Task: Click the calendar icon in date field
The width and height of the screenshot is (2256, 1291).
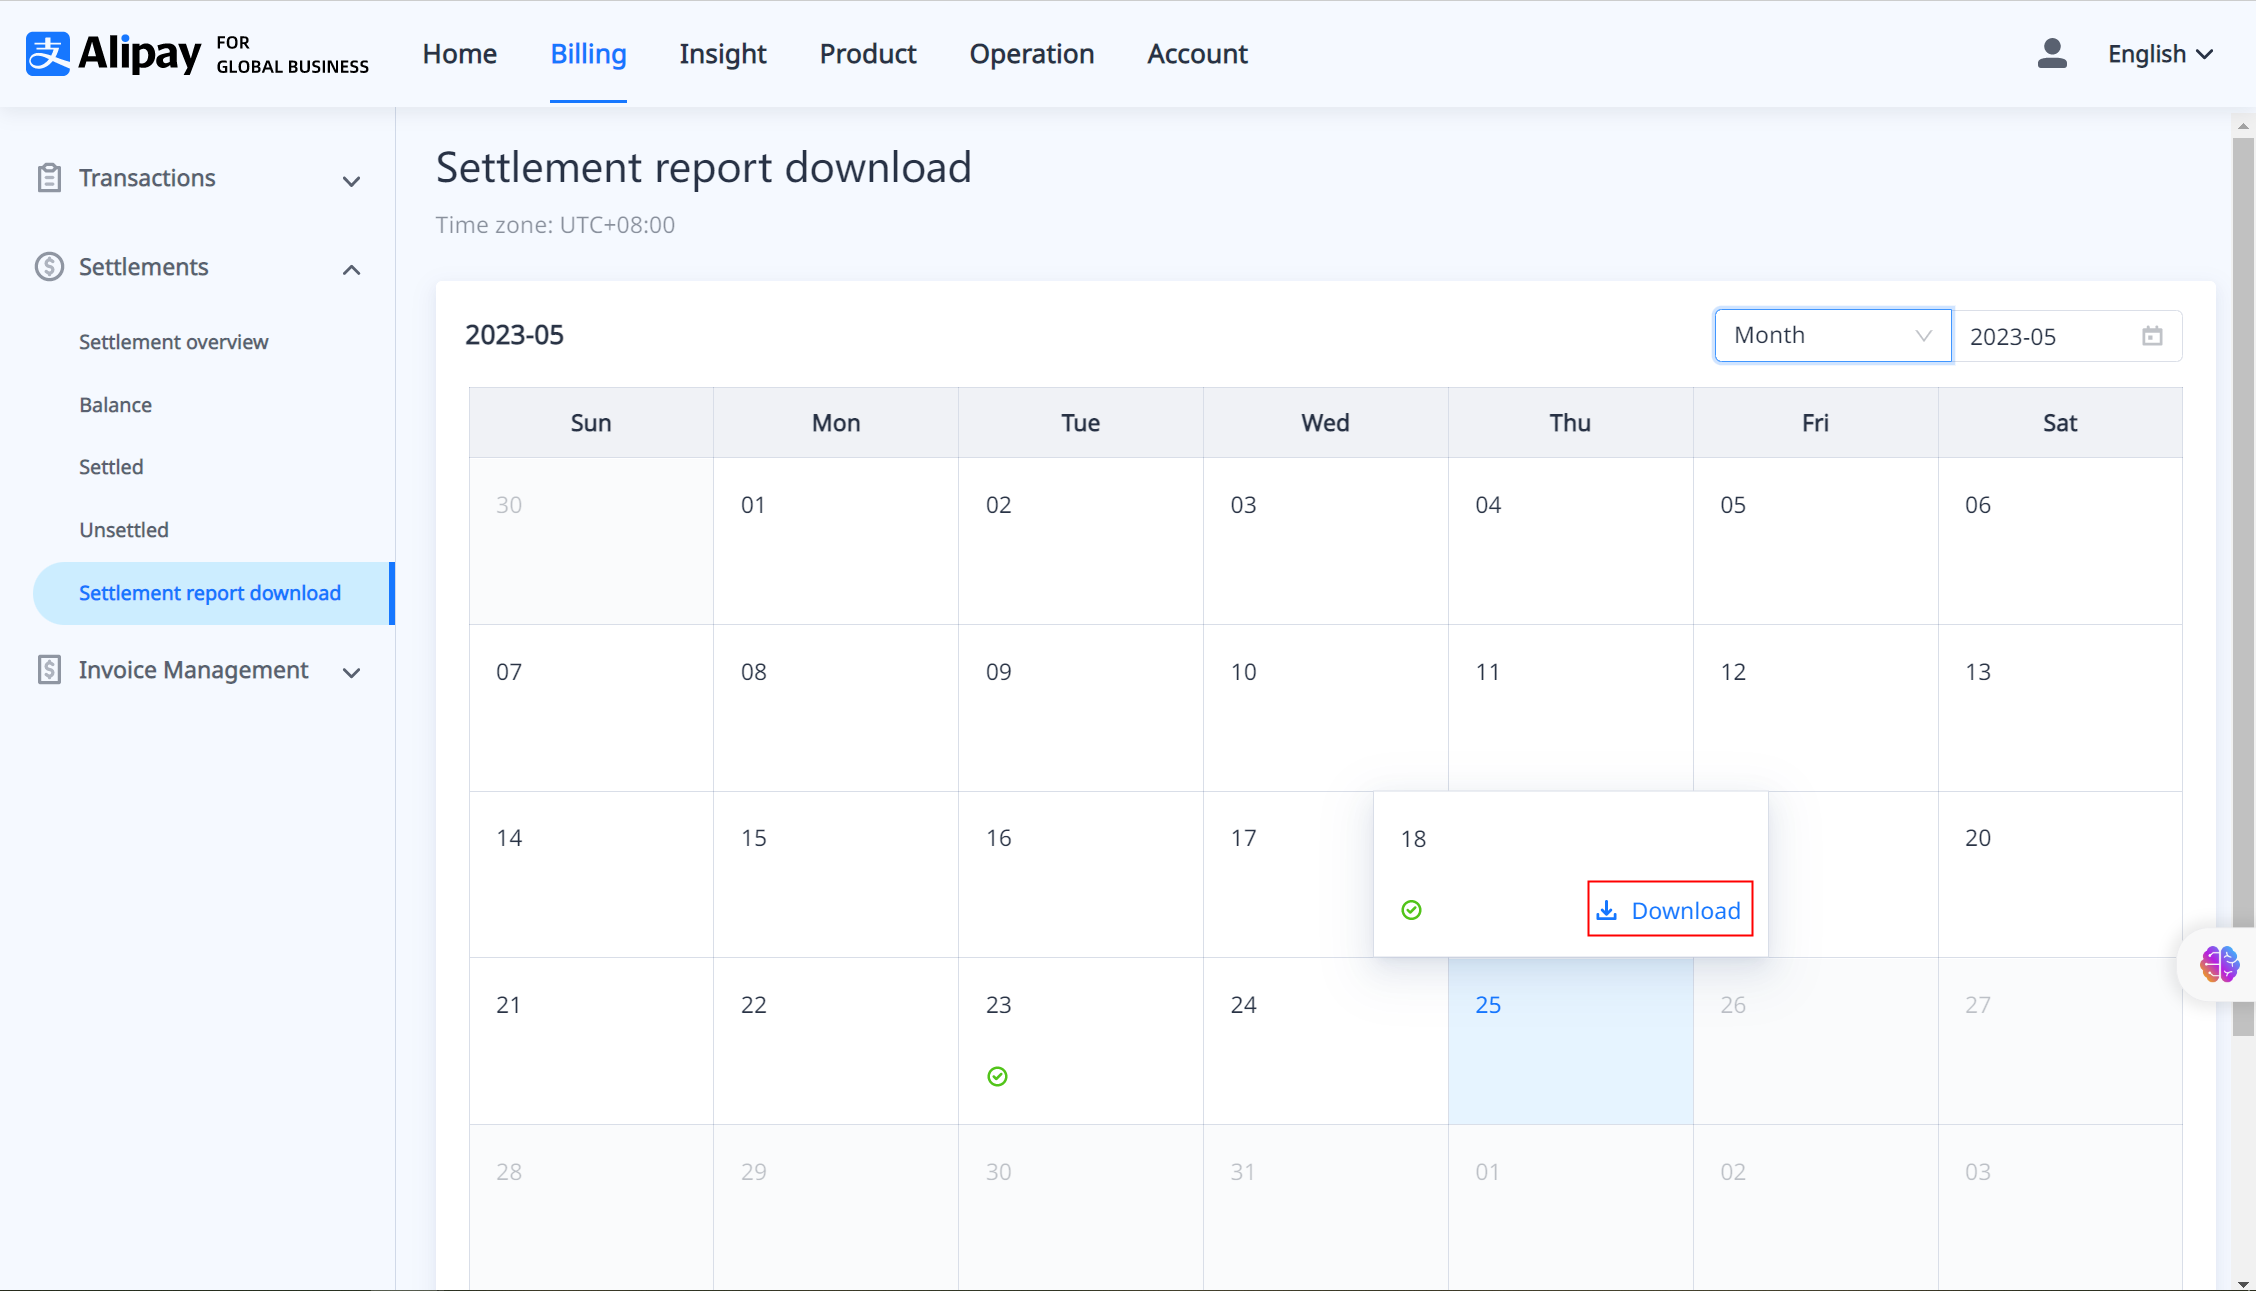Action: 2152,336
